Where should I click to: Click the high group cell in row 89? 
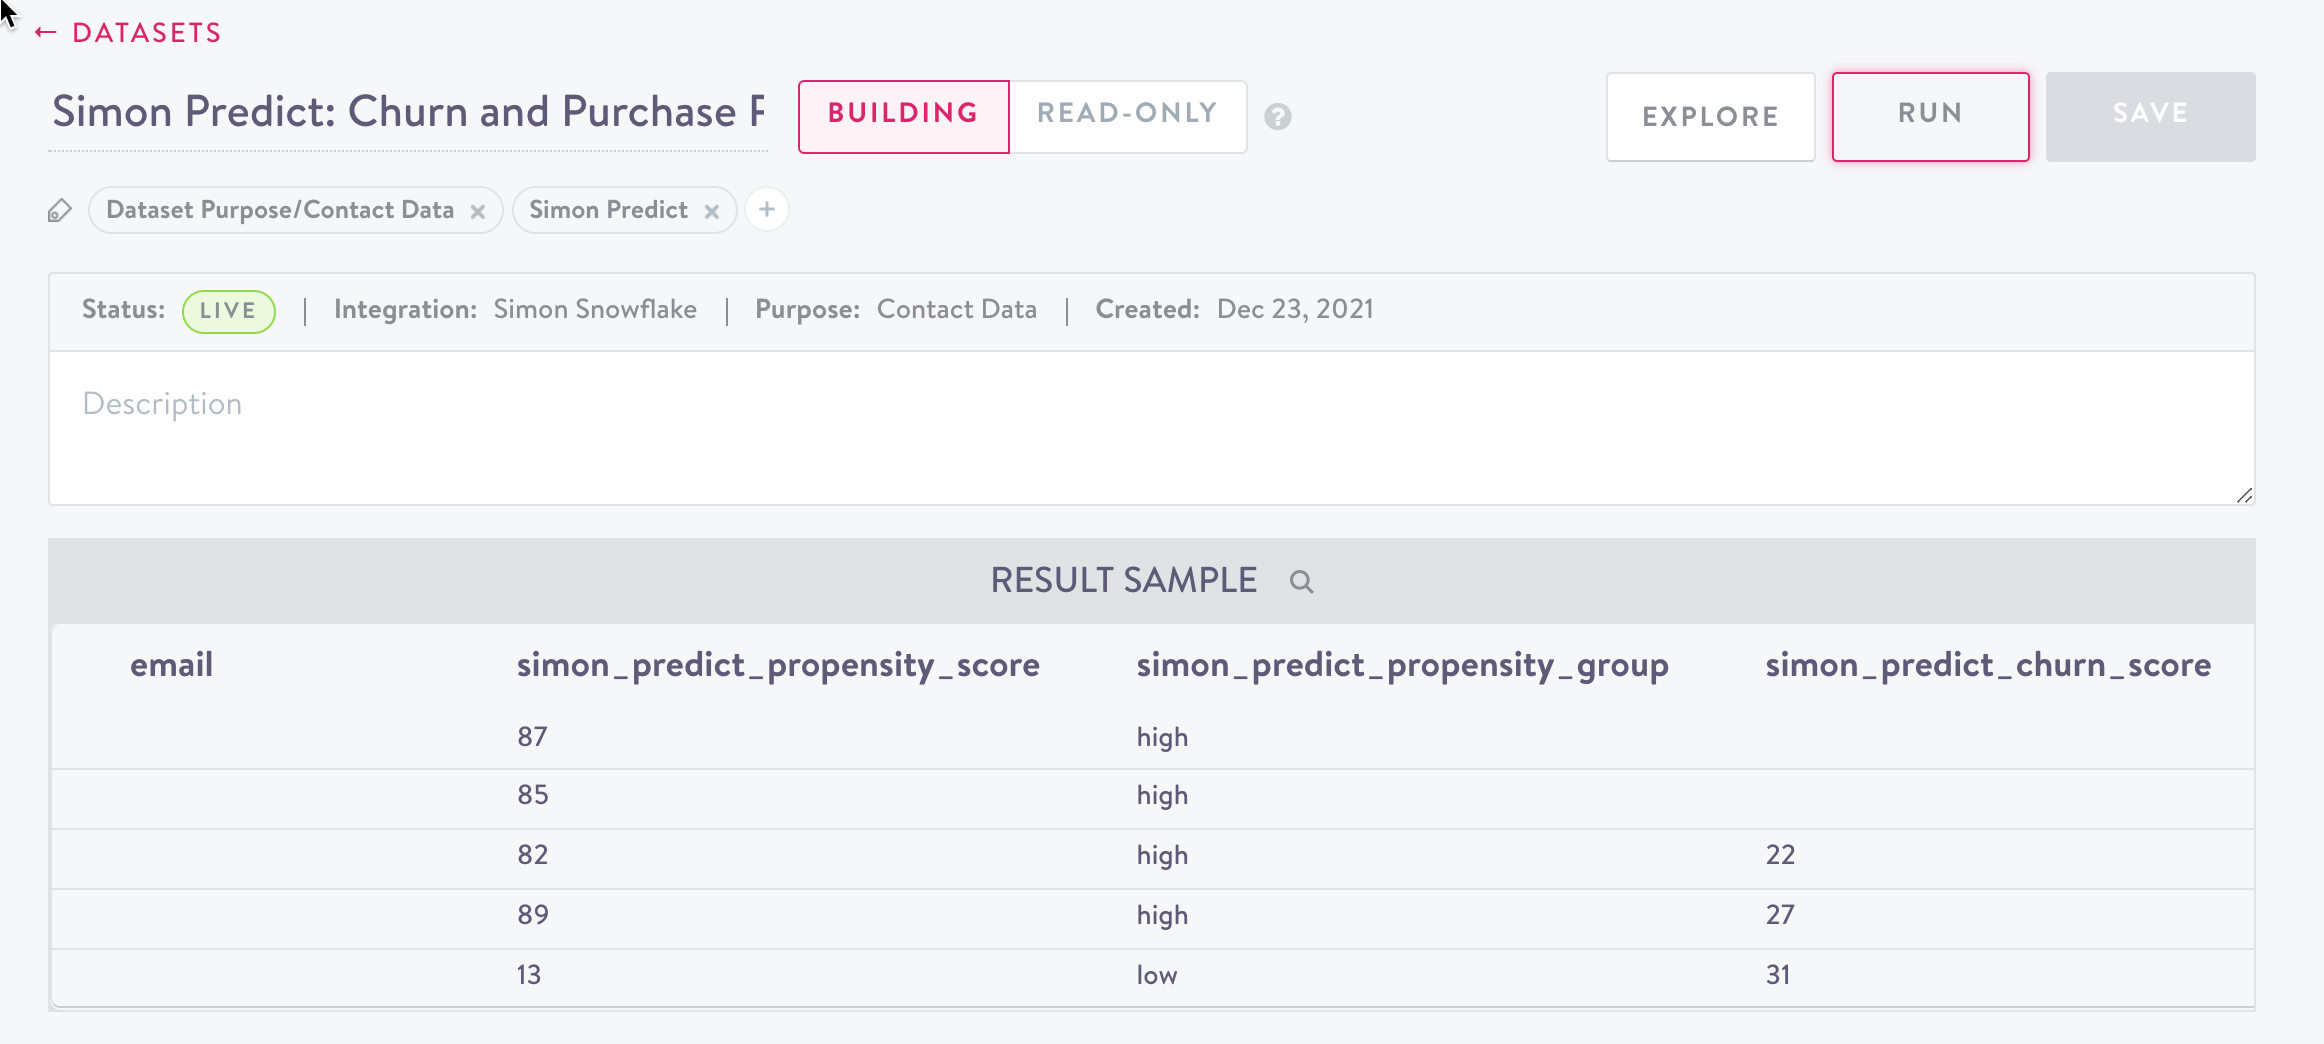click(x=1162, y=916)
